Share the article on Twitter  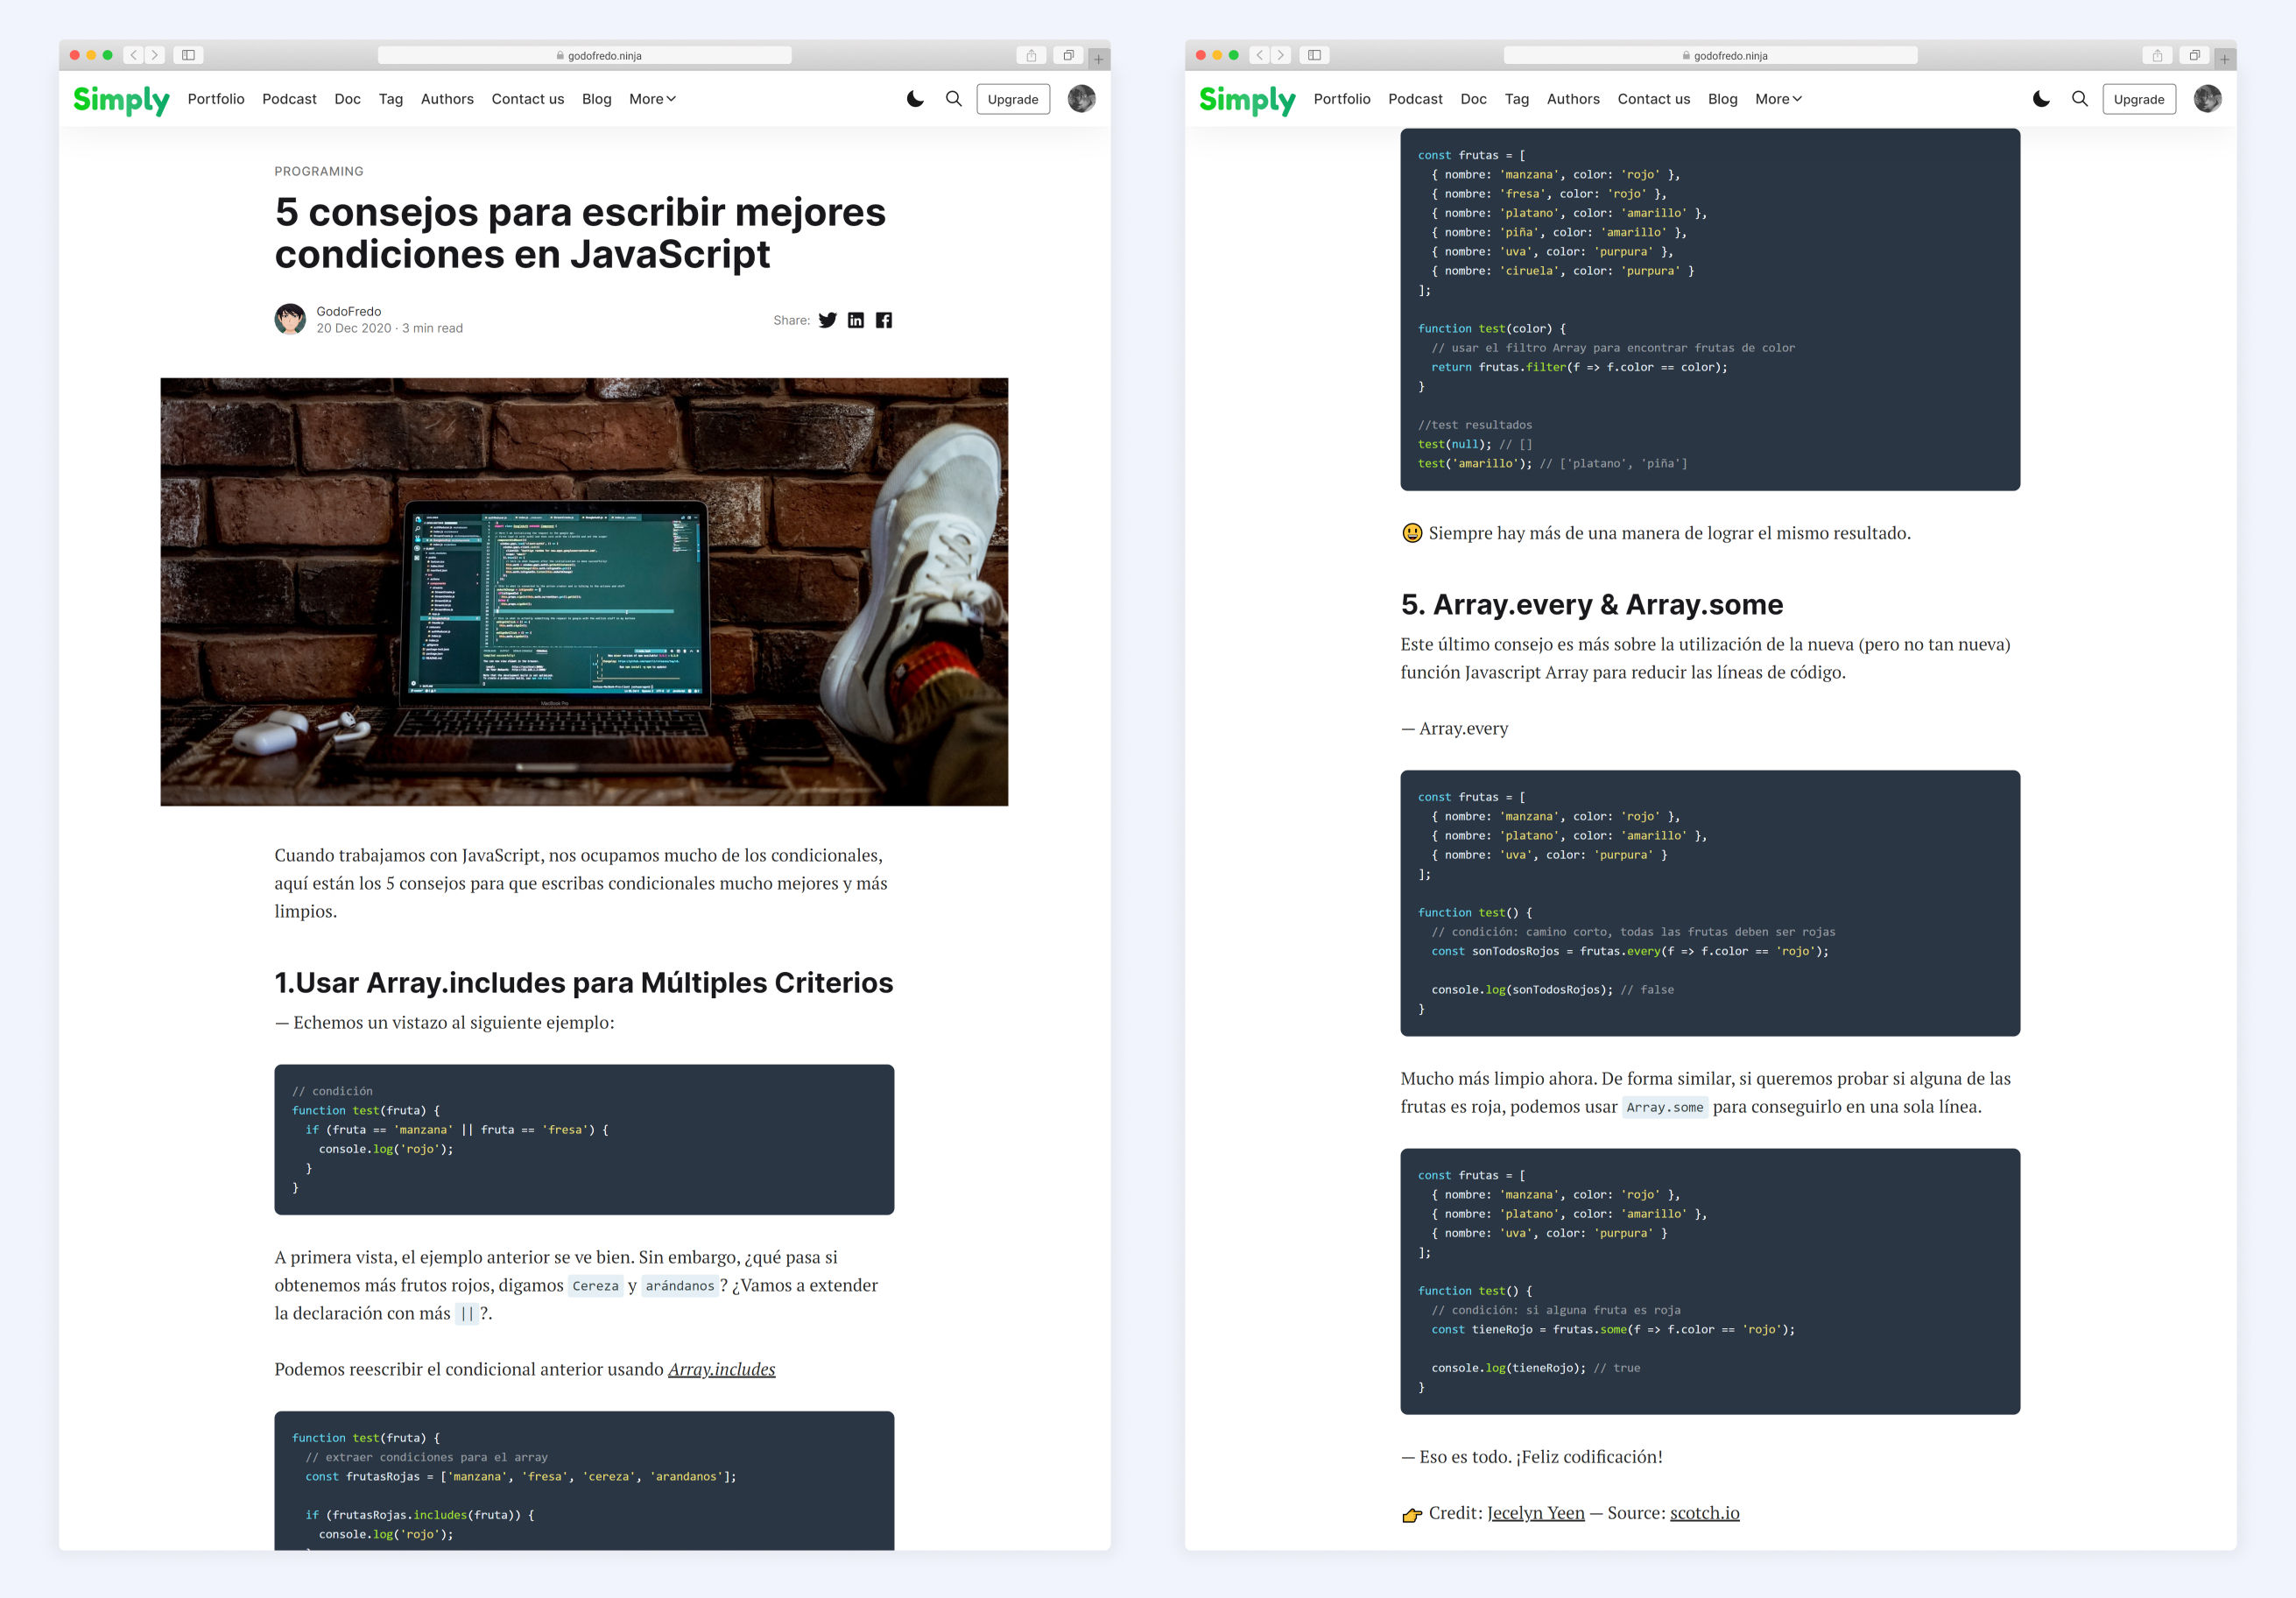827,320
